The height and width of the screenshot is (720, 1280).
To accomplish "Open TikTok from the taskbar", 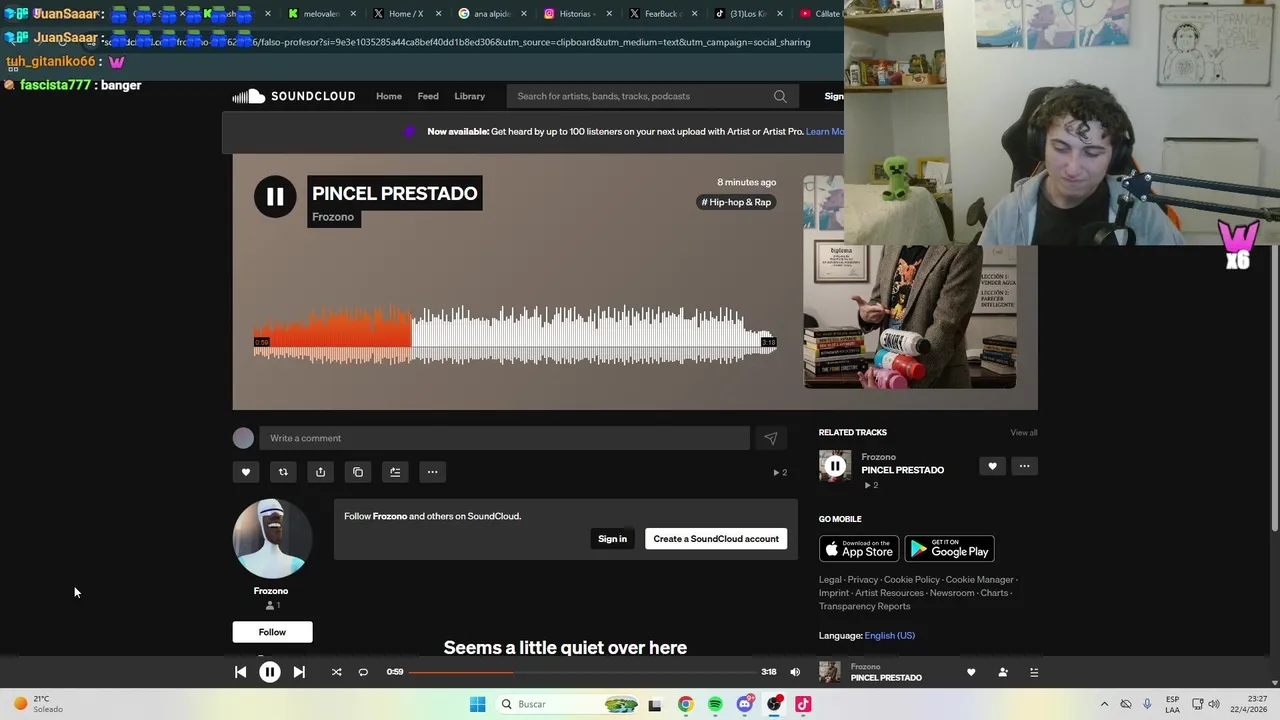I will pyautogui.click(x=803, y=704).
